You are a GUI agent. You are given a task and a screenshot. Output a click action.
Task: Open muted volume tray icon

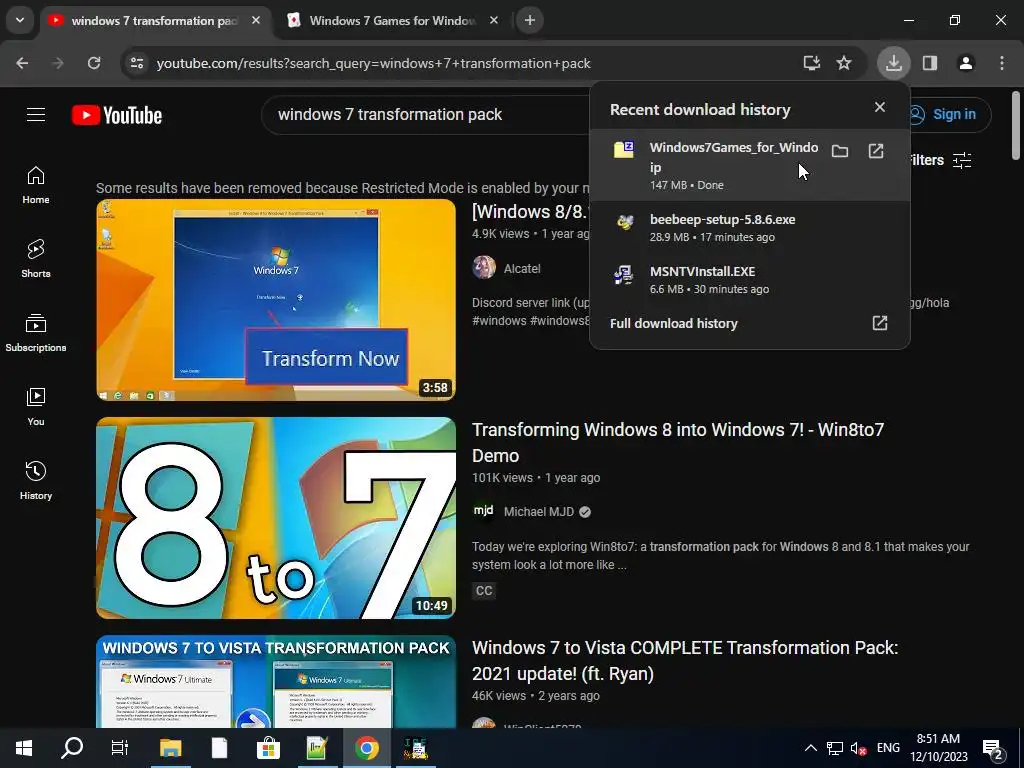(x=858, y=748)
